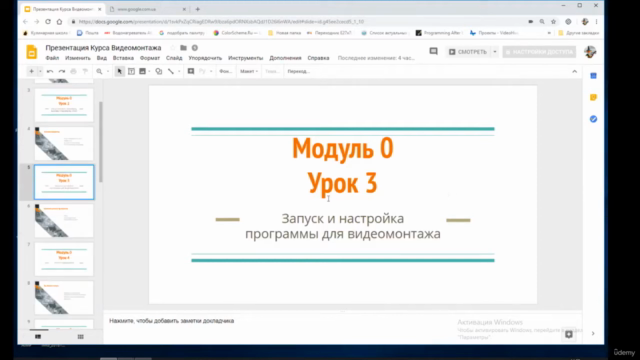Choose the Select arrow cursor tool
The width and height of the screenshot is (640, 360).
[x=120, y=71]
